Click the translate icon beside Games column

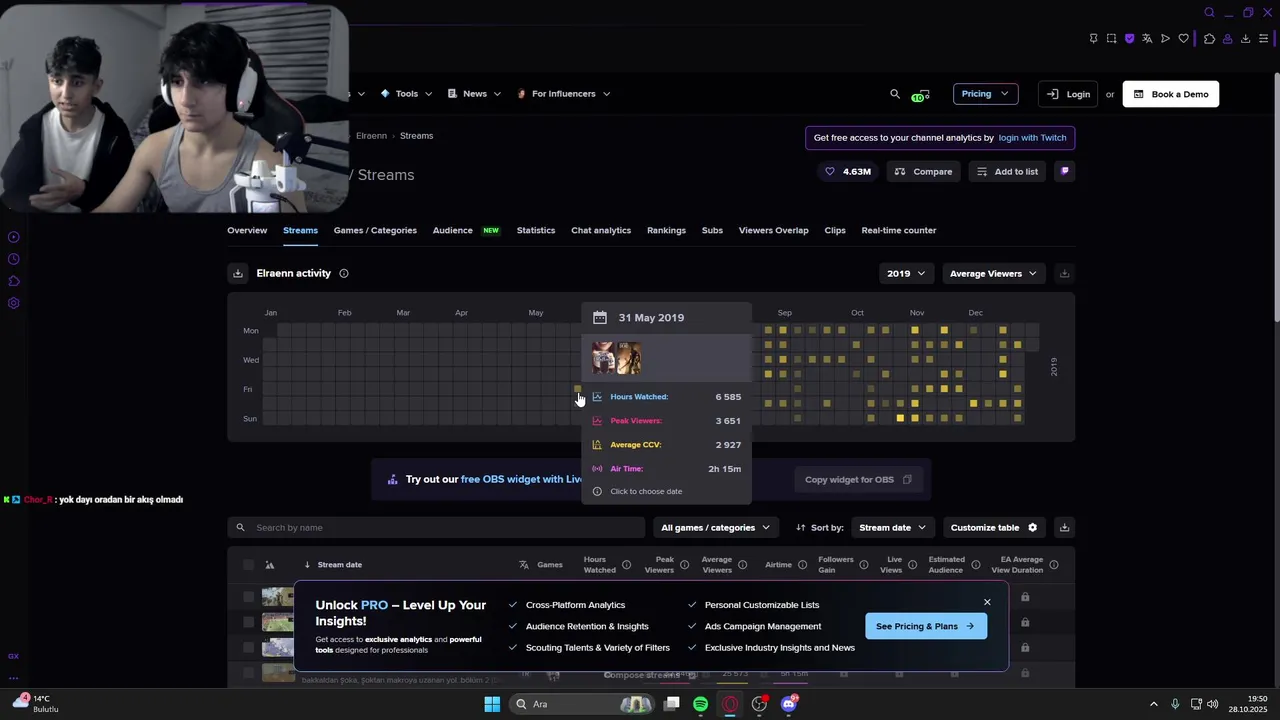pos(524,565)
